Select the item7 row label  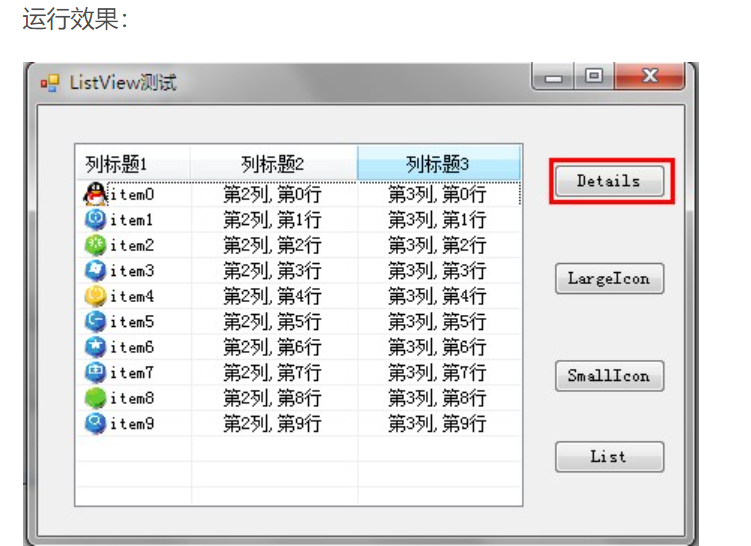click(132, 373)
